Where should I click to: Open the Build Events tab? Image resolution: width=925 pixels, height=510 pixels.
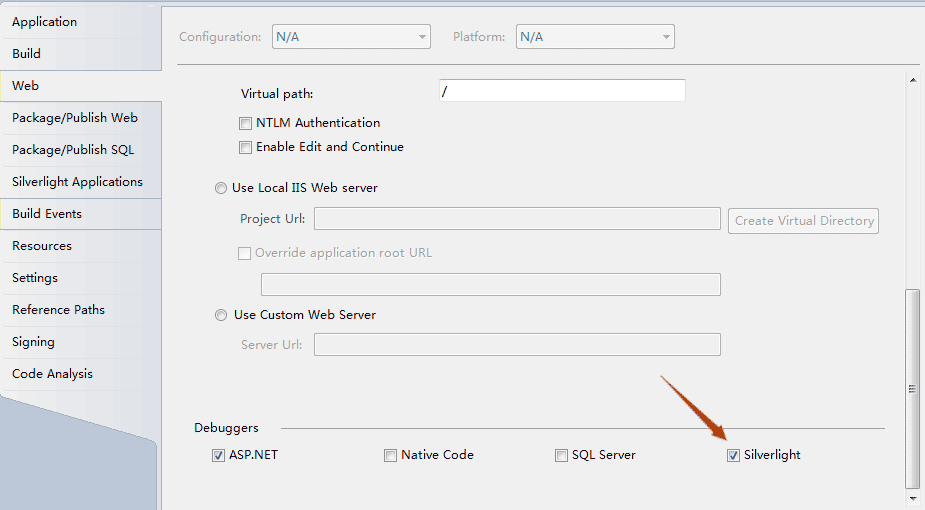coord(47,214)
